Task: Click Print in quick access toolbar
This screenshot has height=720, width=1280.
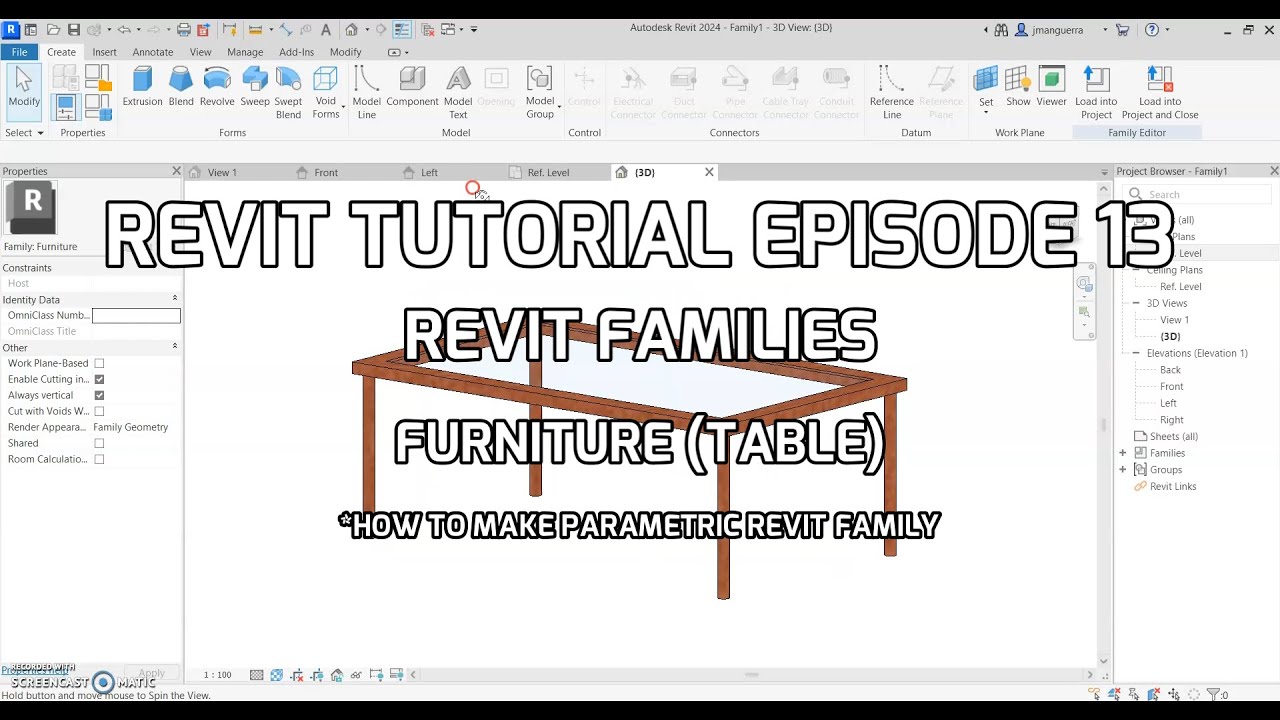Action: [x=184, y=30]
